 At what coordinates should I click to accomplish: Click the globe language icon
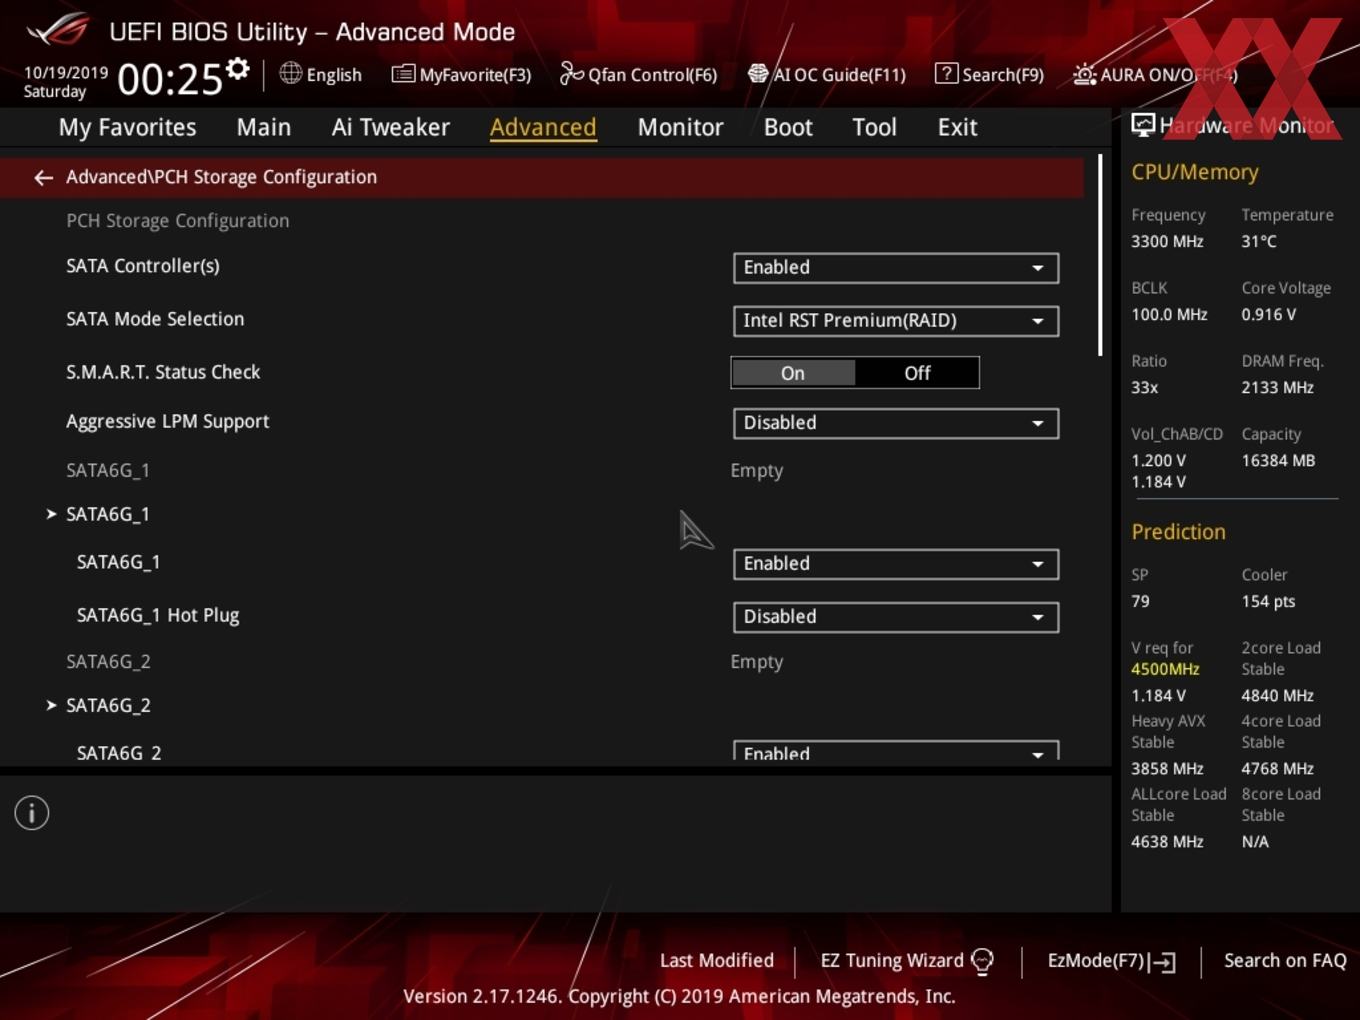tap(291, 73)
